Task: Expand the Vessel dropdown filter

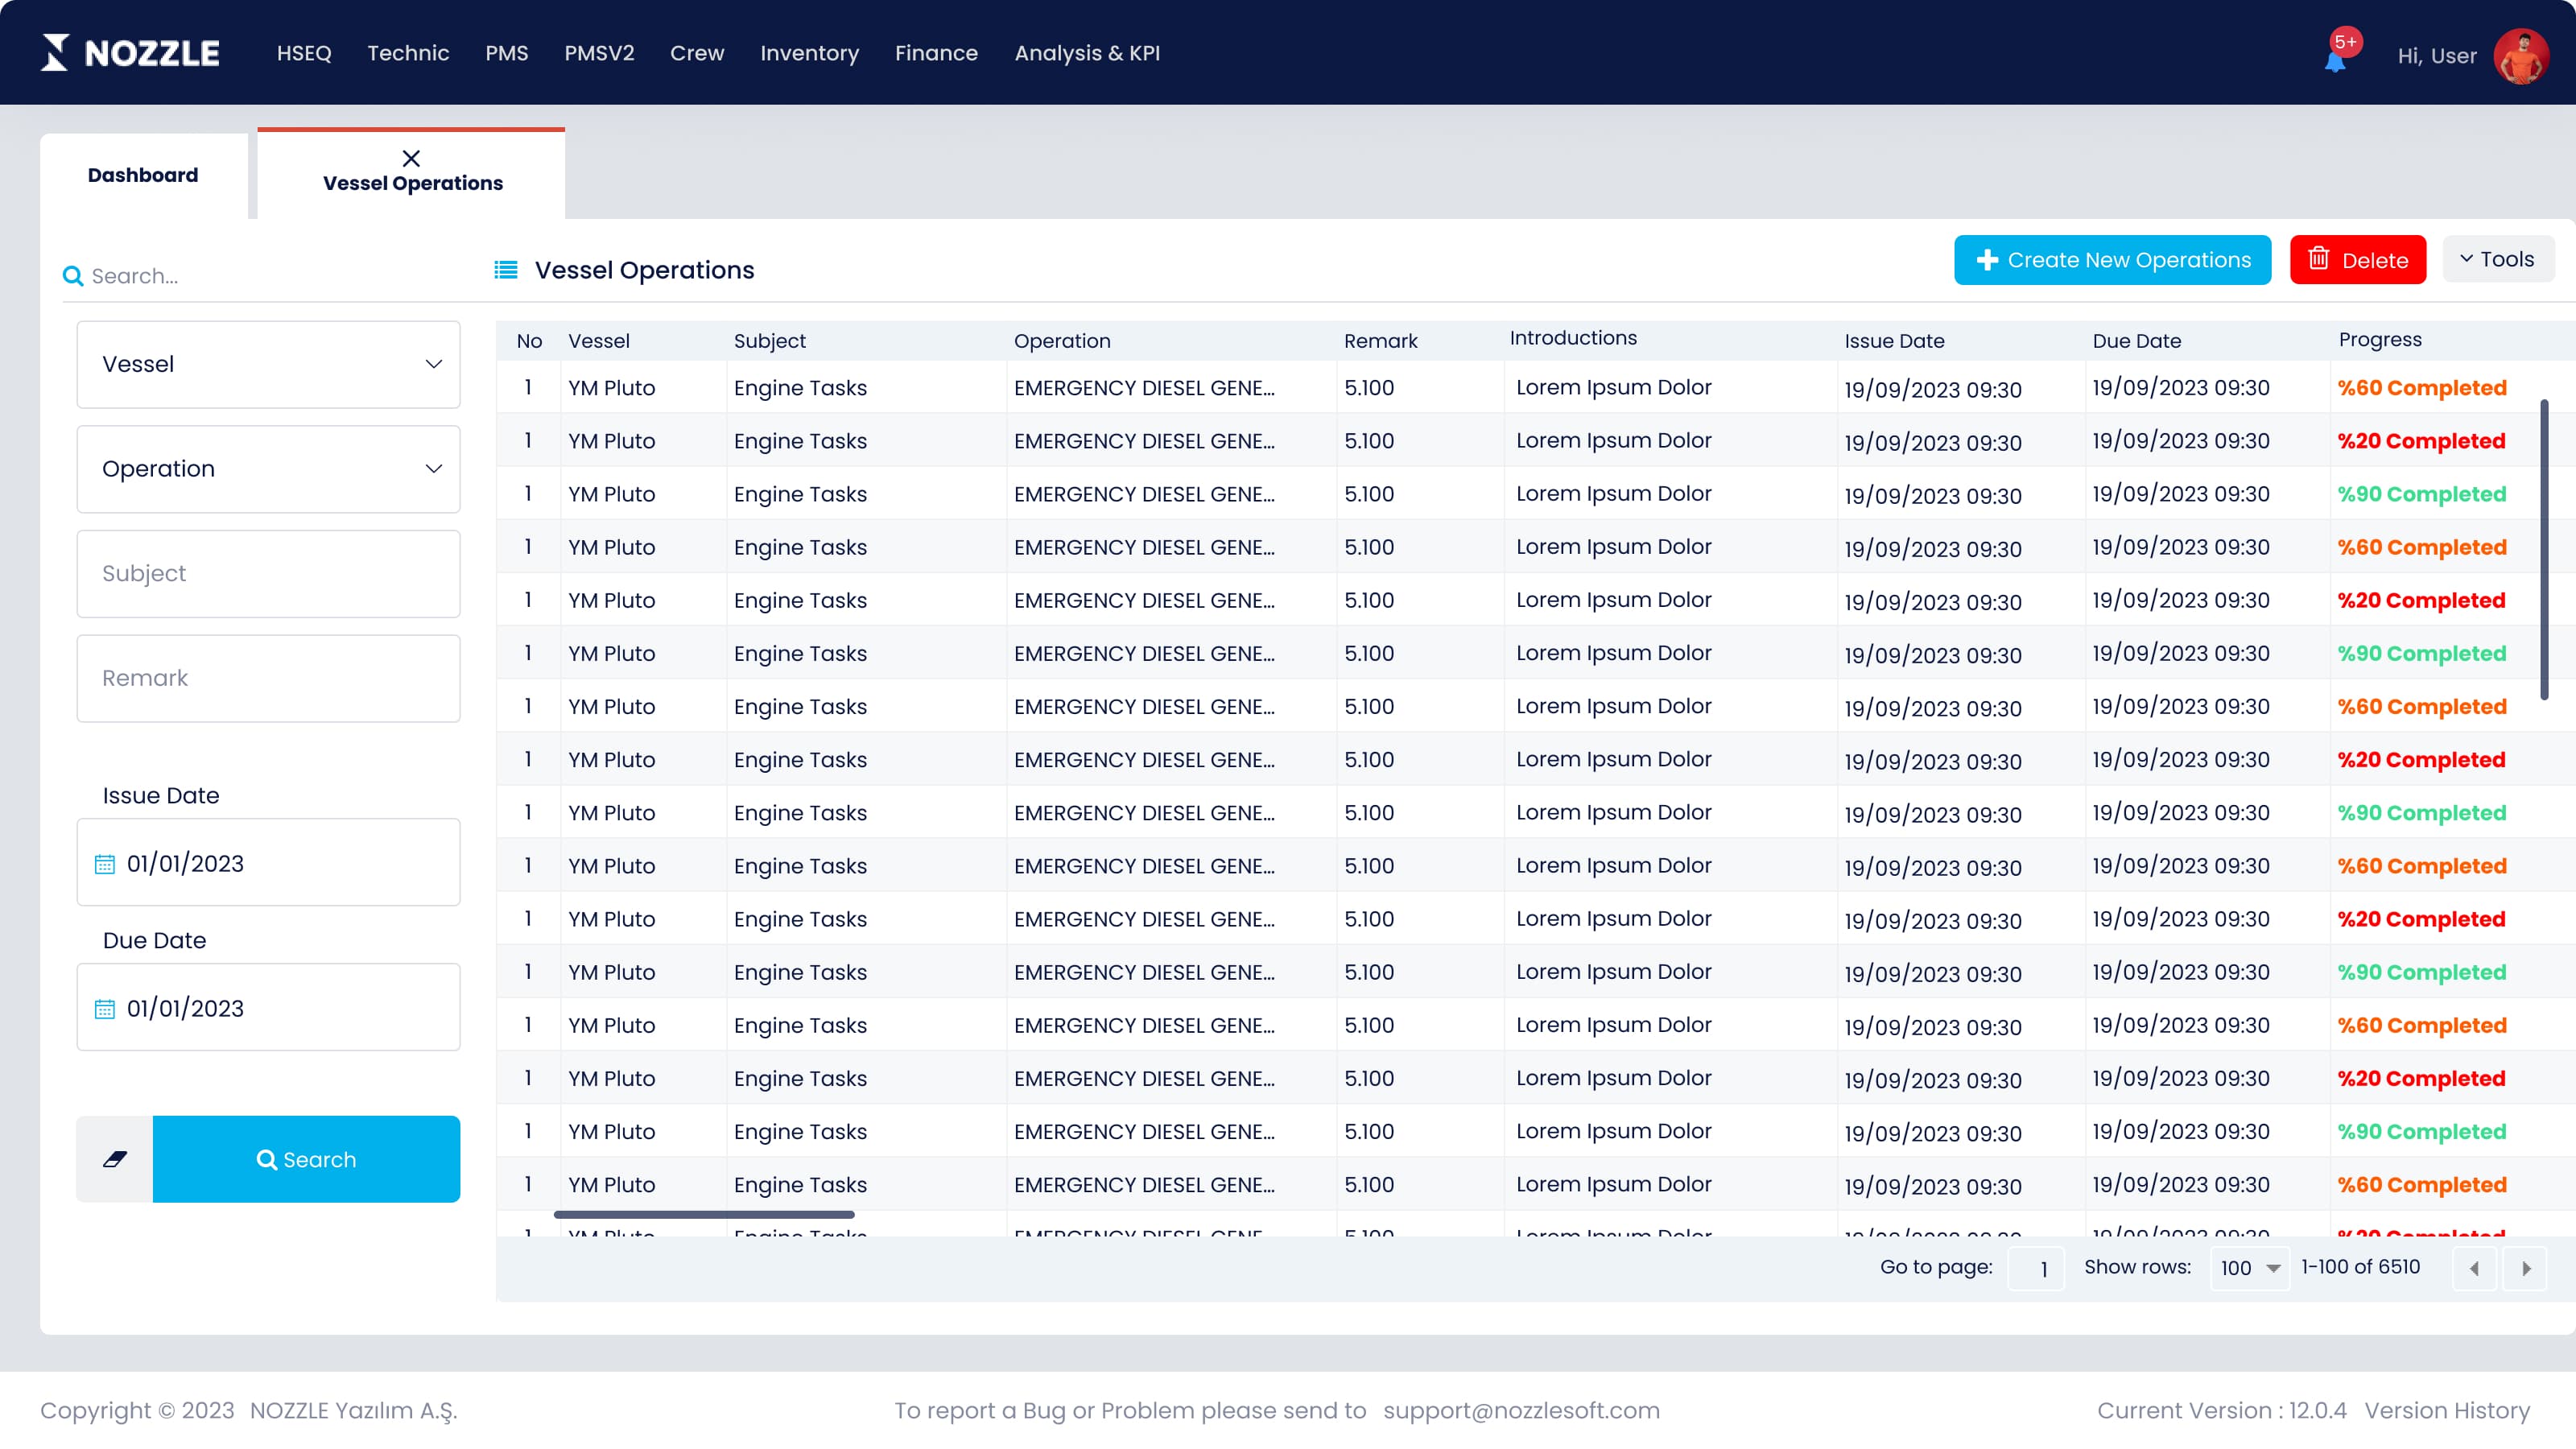Action: (x=268, y=364)
